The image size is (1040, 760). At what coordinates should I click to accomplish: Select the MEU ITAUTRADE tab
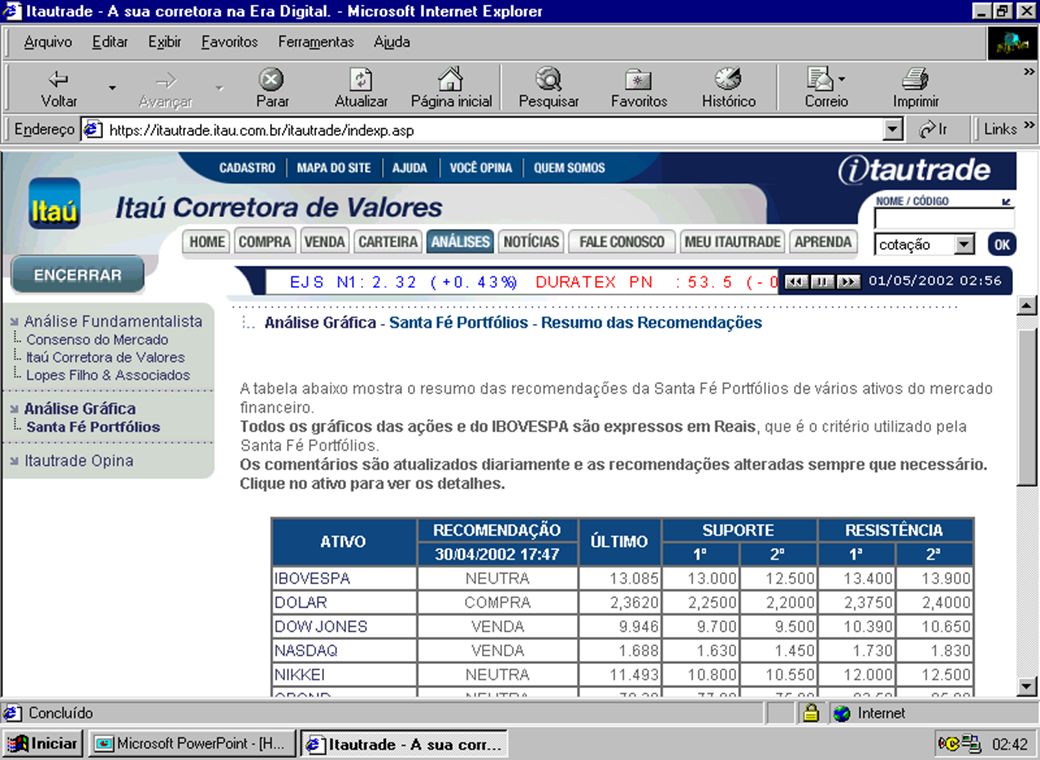(732, 242)
